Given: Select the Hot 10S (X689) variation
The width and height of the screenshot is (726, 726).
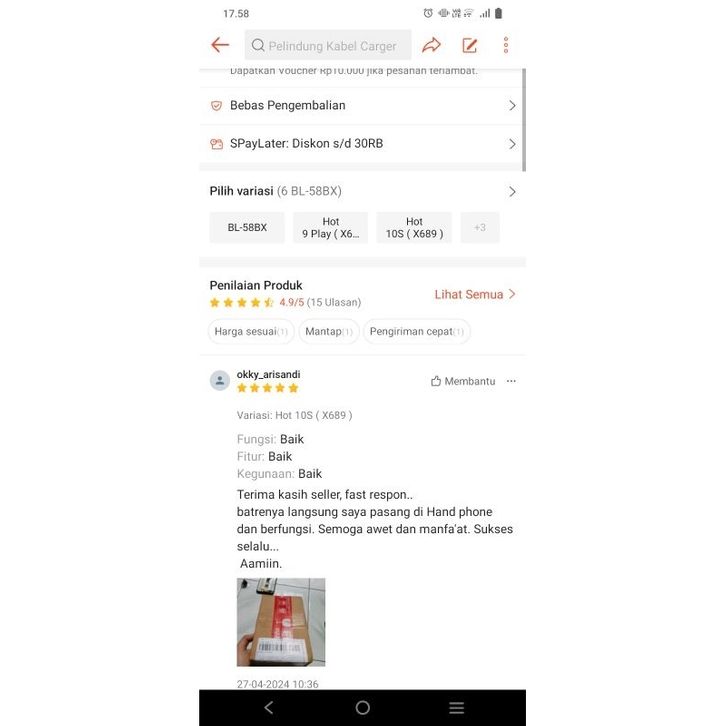Looking at the screenshot, I should (x=414, y=227).
